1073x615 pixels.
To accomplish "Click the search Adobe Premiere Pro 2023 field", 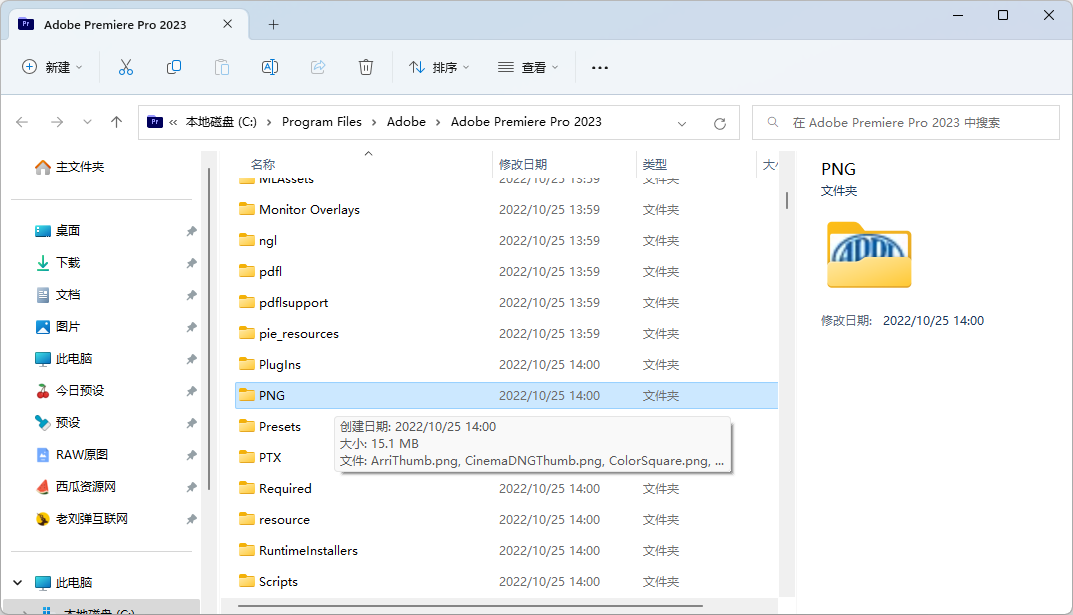I will 906,122.
